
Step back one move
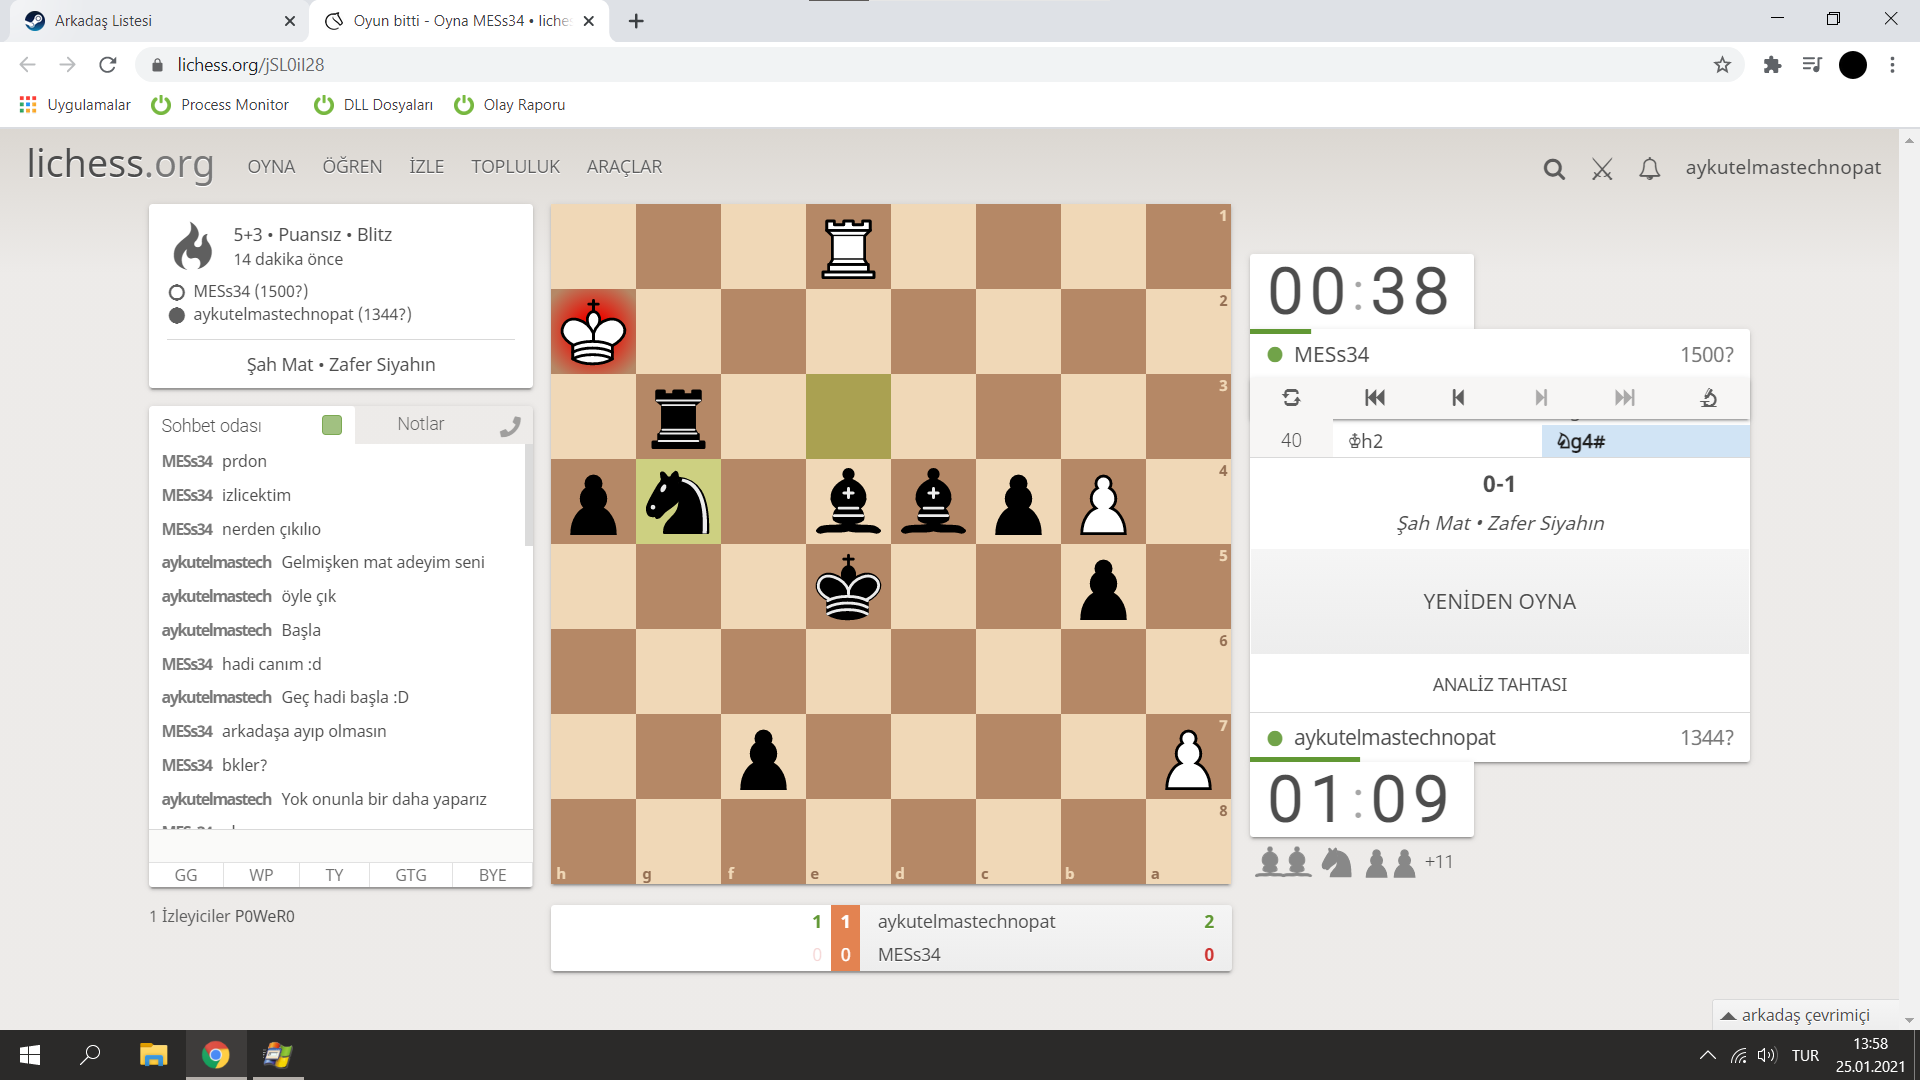point(1458,398)
